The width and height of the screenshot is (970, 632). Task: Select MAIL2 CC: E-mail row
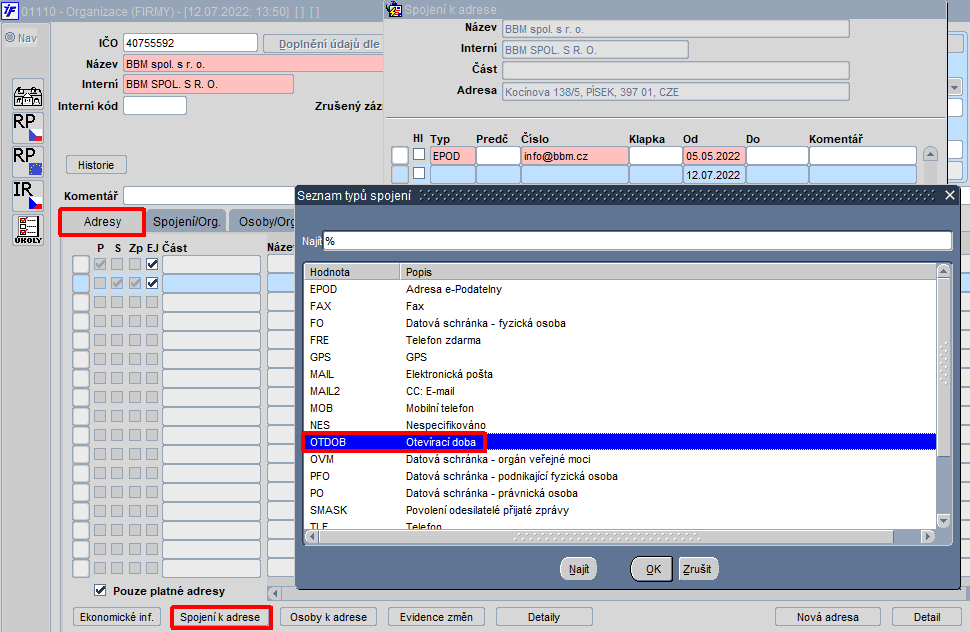click(x=621, y=391)
